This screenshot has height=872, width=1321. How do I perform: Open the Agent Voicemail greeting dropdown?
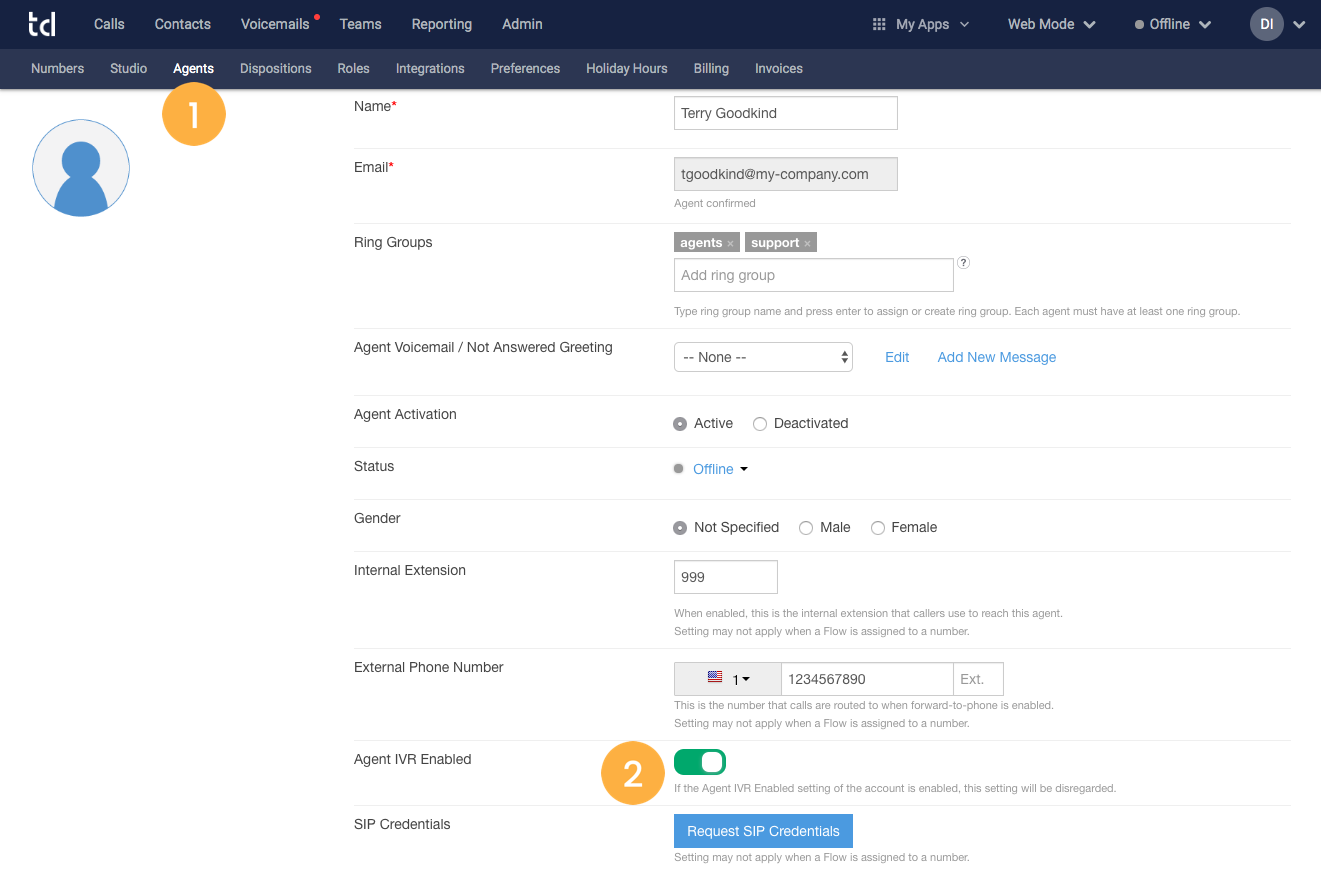coord(763,357)
